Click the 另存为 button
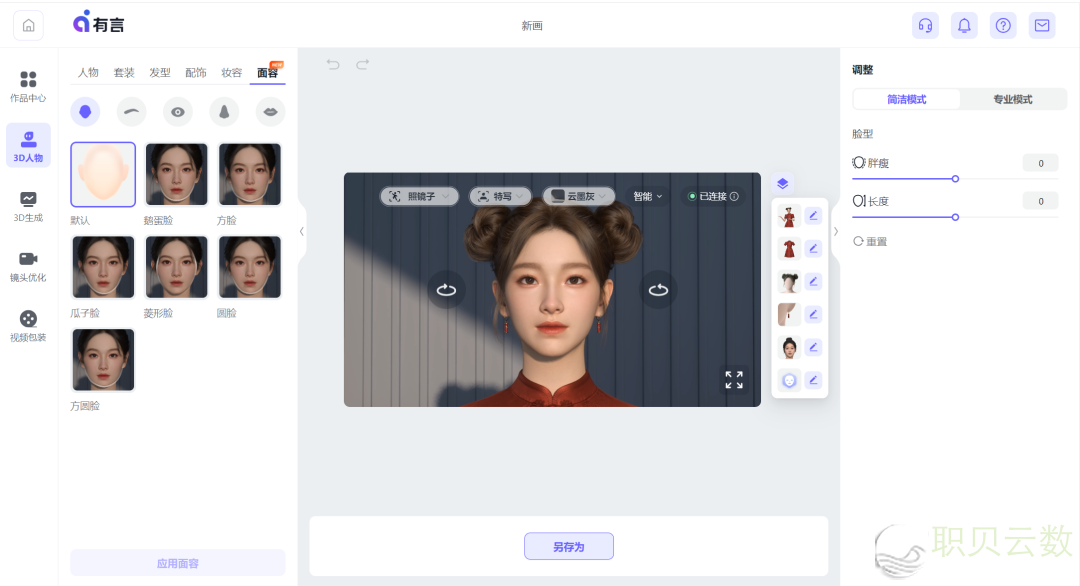This screenshot has width=1080, height=586. point(568,545)
